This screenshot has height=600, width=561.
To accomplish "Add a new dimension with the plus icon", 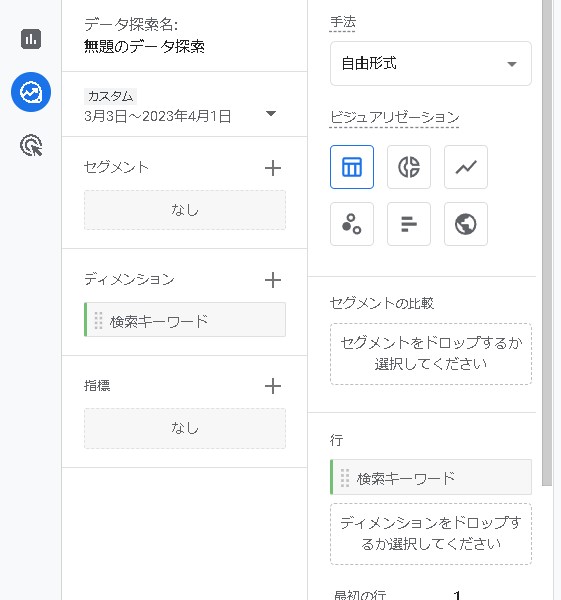I will (x=273, y=280).
